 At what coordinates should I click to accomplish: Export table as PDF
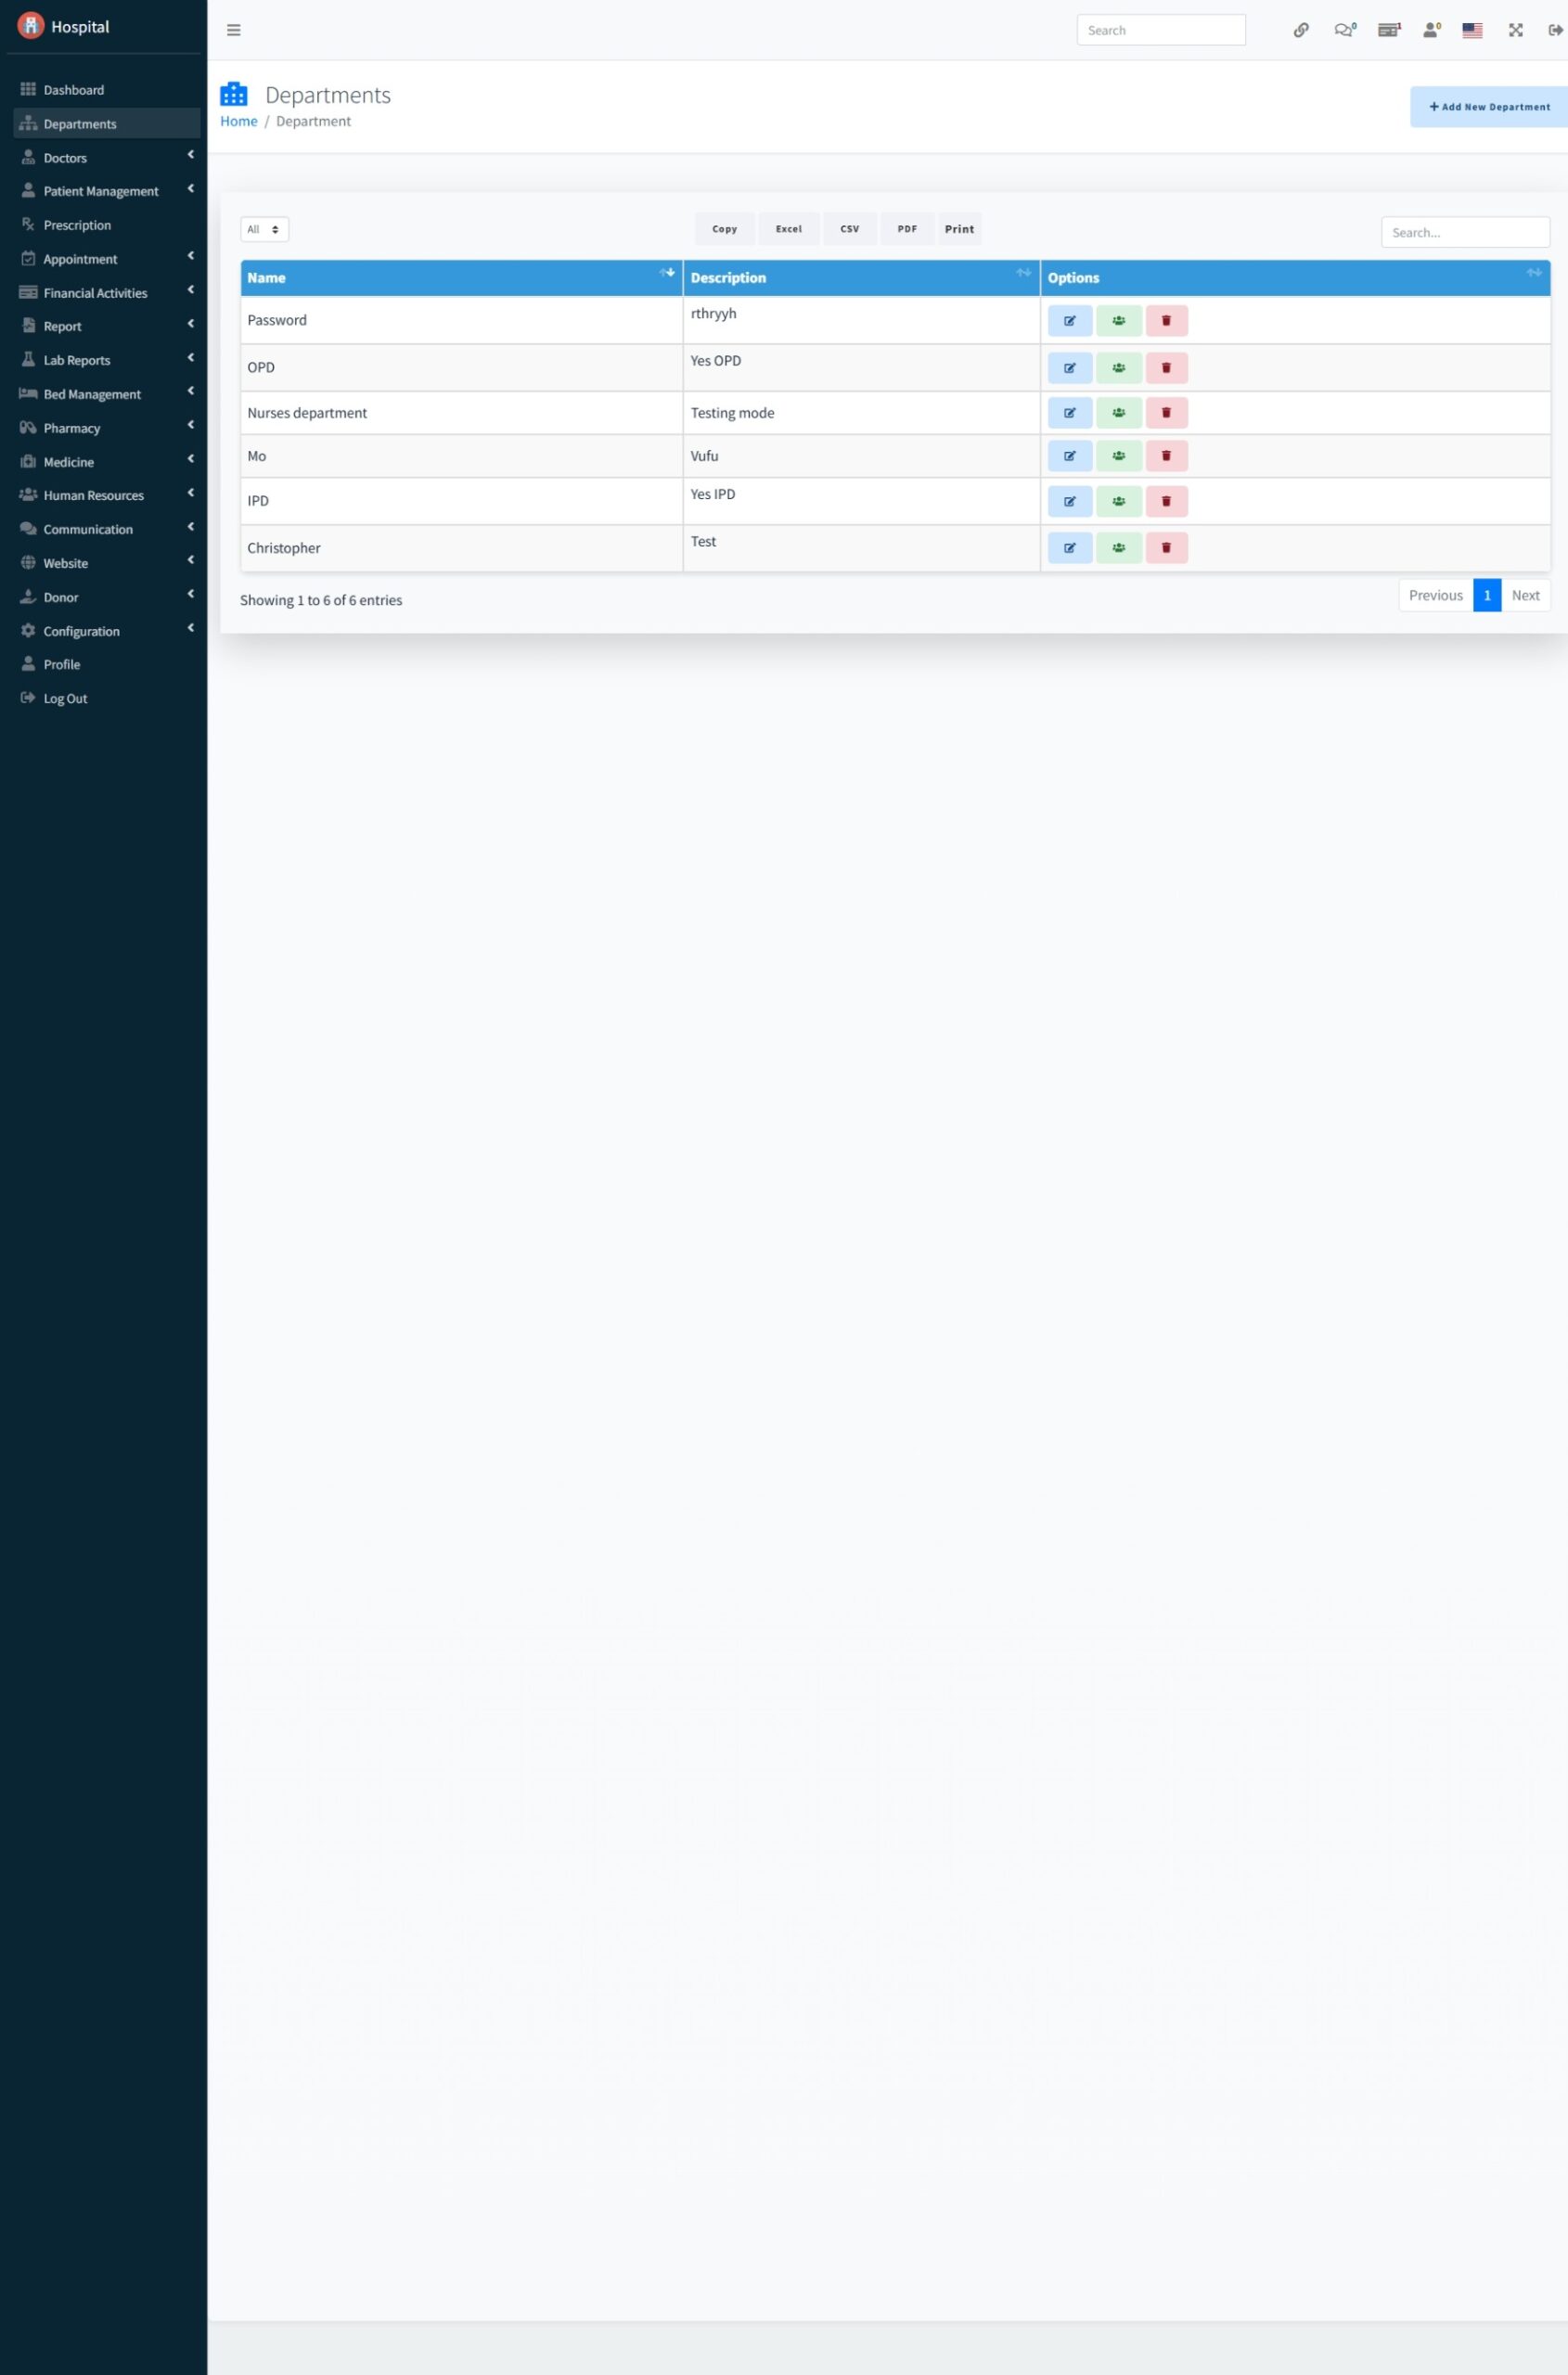pyautogui.click(x=907, y=229)
